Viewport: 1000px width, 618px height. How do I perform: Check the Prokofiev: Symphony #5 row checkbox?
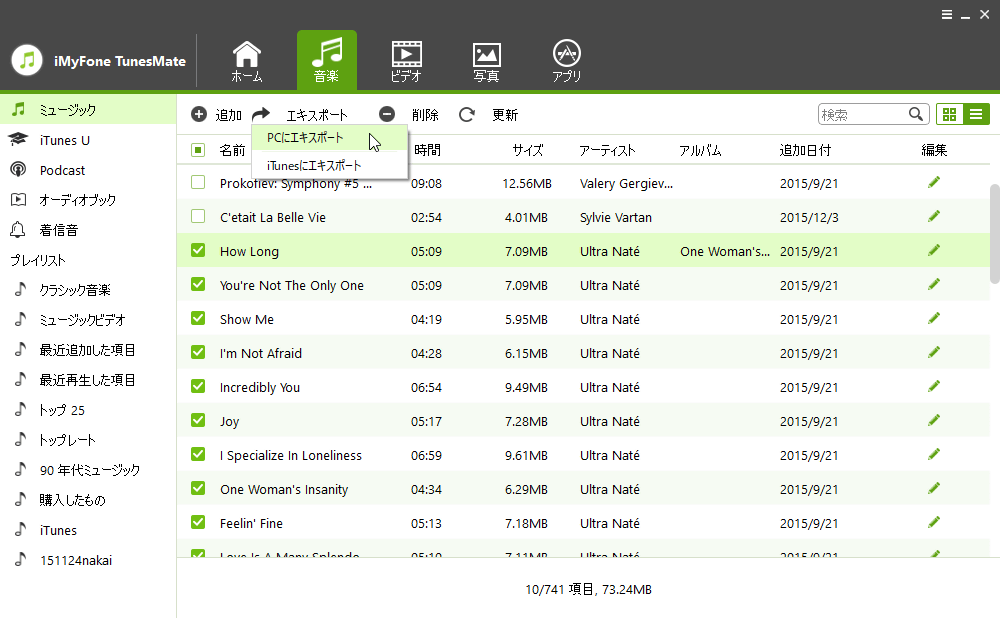pos(198,182)
